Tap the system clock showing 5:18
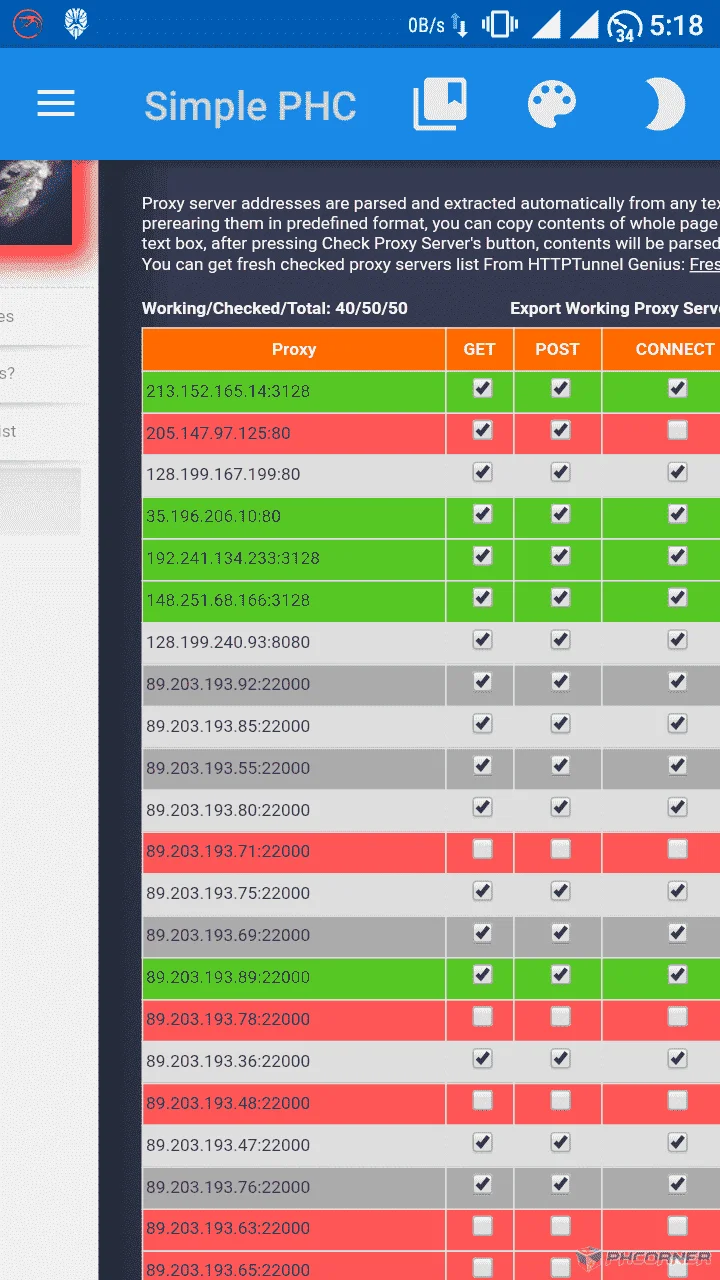 coord(677,25)
